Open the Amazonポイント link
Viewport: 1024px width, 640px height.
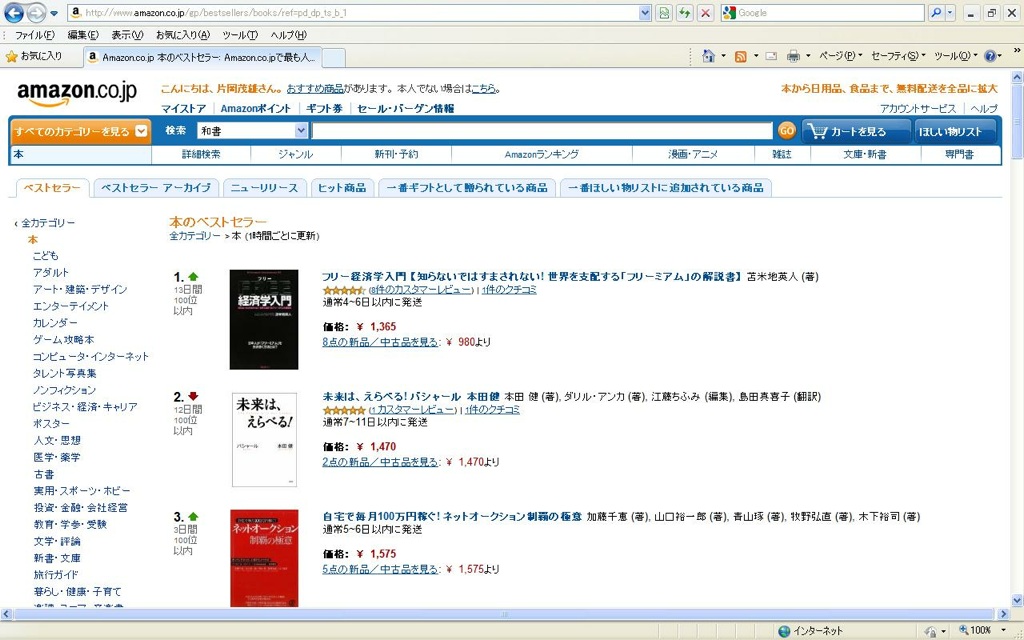[256, 109]
